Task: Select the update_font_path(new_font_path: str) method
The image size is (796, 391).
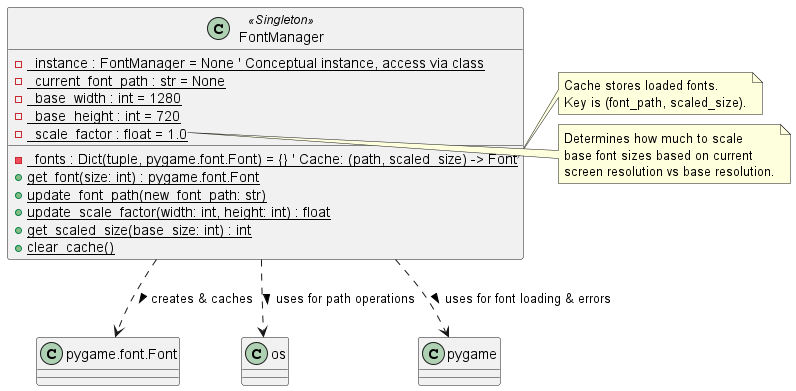Action: (x=147, y=195)
